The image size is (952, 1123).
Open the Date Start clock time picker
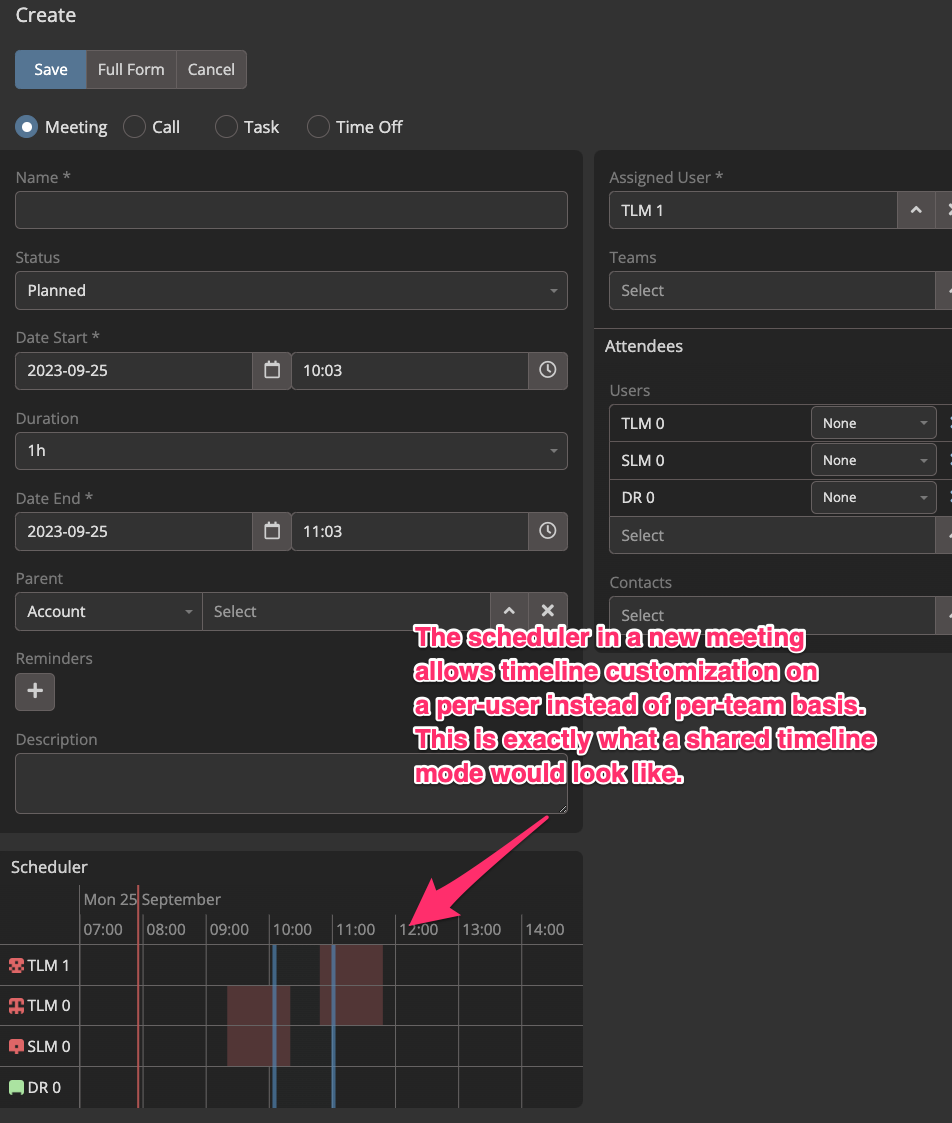point(547,370)
